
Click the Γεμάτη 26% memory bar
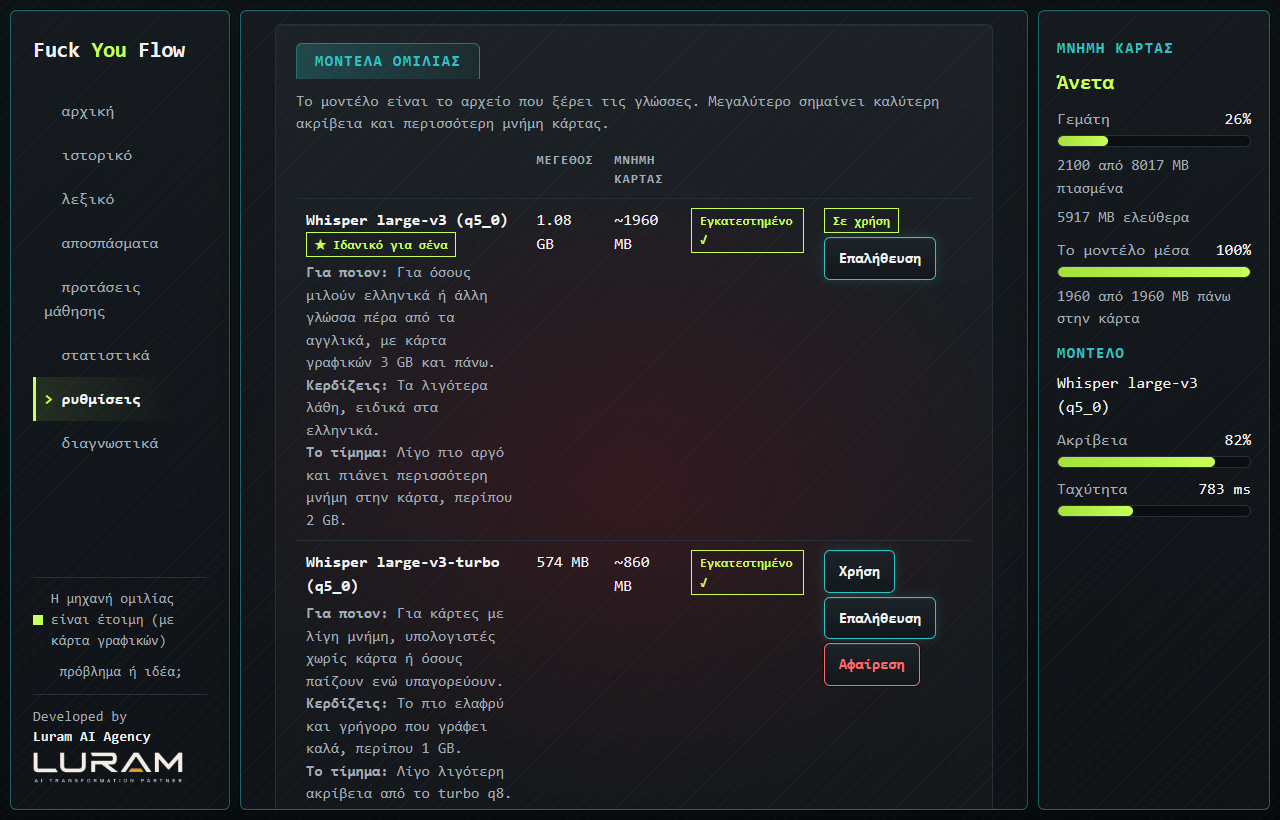1154,141
